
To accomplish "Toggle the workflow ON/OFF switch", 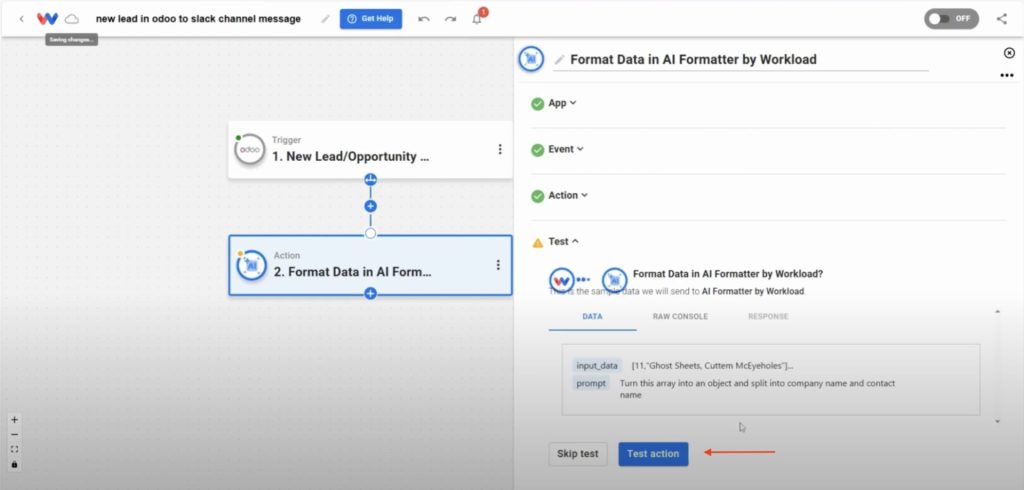I will pyautogui.click(x=951, y=19).
